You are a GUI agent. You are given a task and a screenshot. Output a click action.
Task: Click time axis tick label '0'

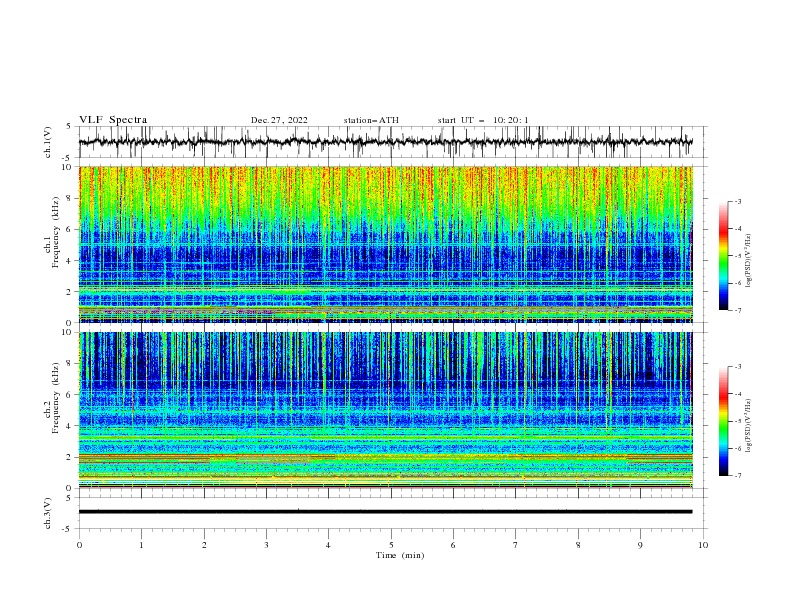point(79,545)
